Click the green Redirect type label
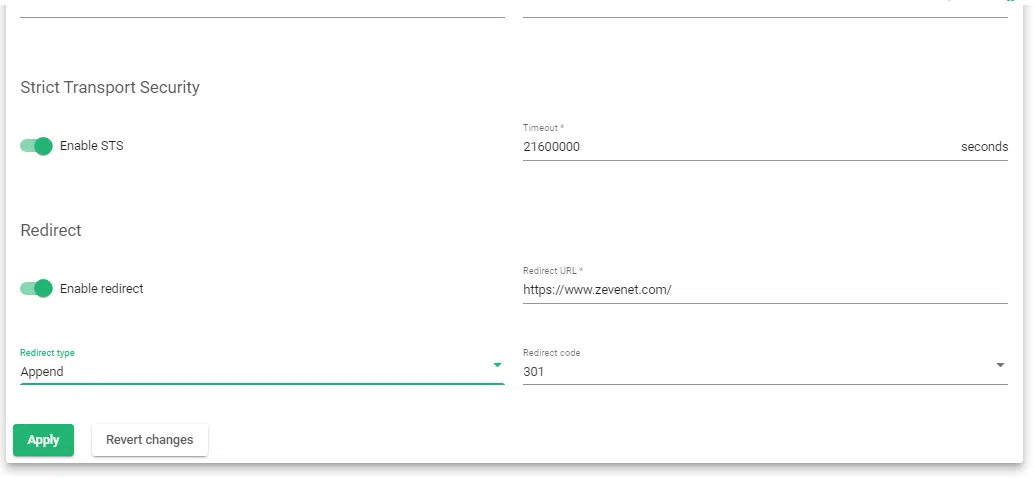This screenshot has width=1034, height=478. (x=47, y=353)
